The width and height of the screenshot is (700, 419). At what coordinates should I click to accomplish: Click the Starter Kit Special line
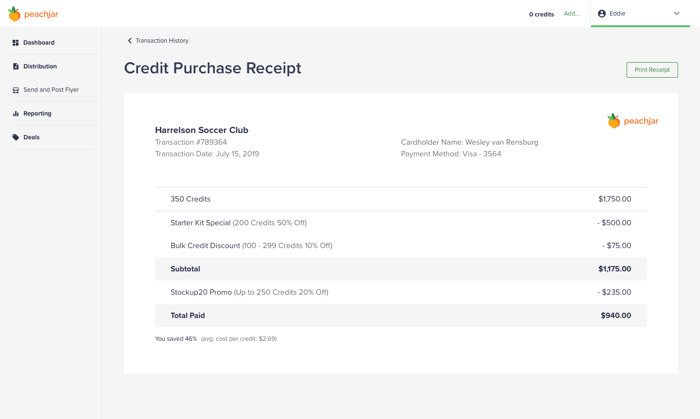[238, 223]
